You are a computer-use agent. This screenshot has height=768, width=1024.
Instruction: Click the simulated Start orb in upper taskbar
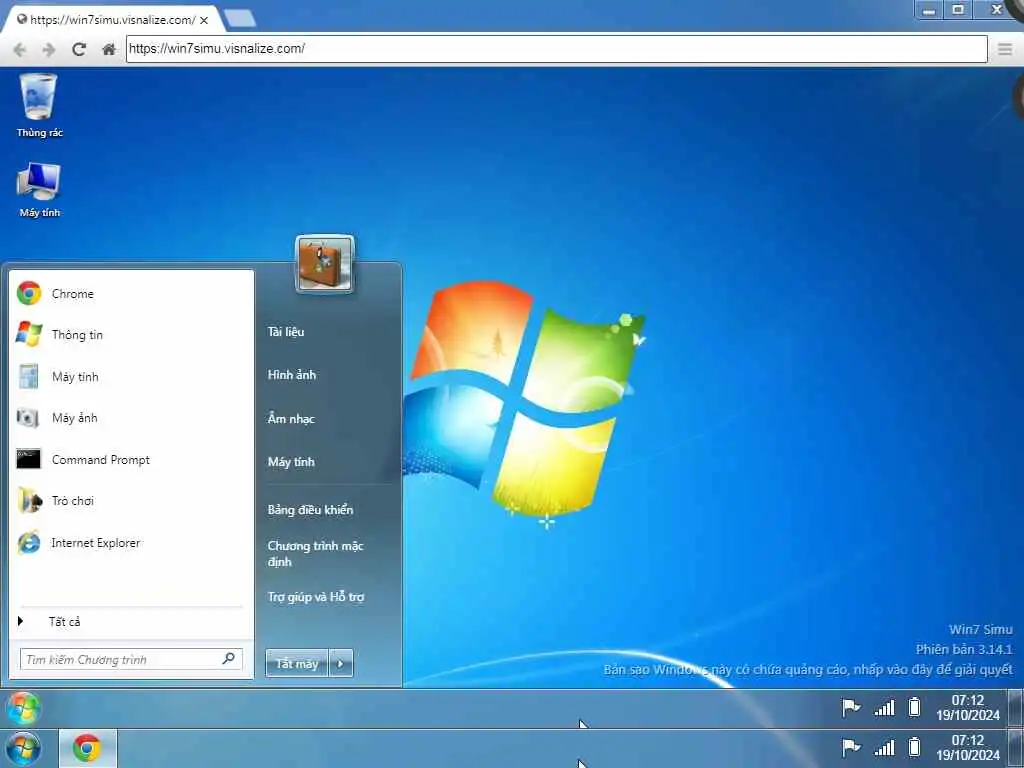pos(24,709)
